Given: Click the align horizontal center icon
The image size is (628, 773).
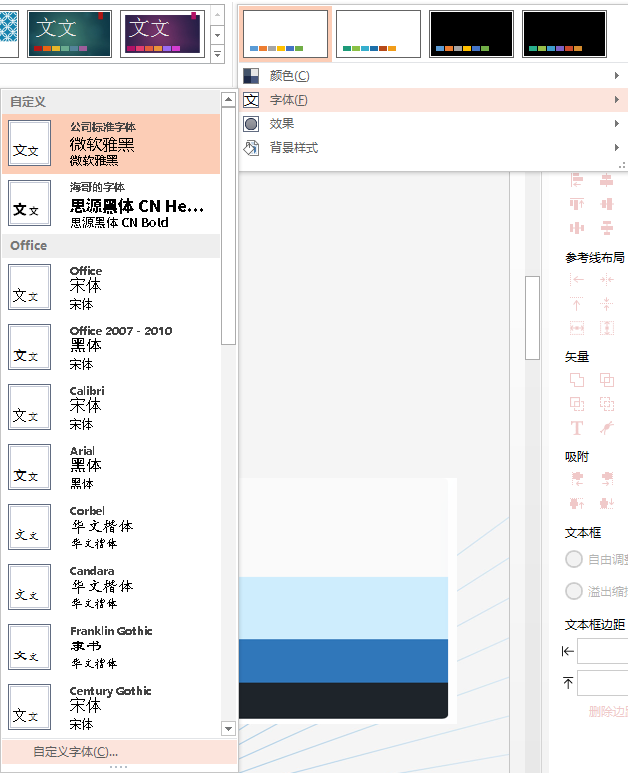Looking at the screenshot, I should click(607, 180).
